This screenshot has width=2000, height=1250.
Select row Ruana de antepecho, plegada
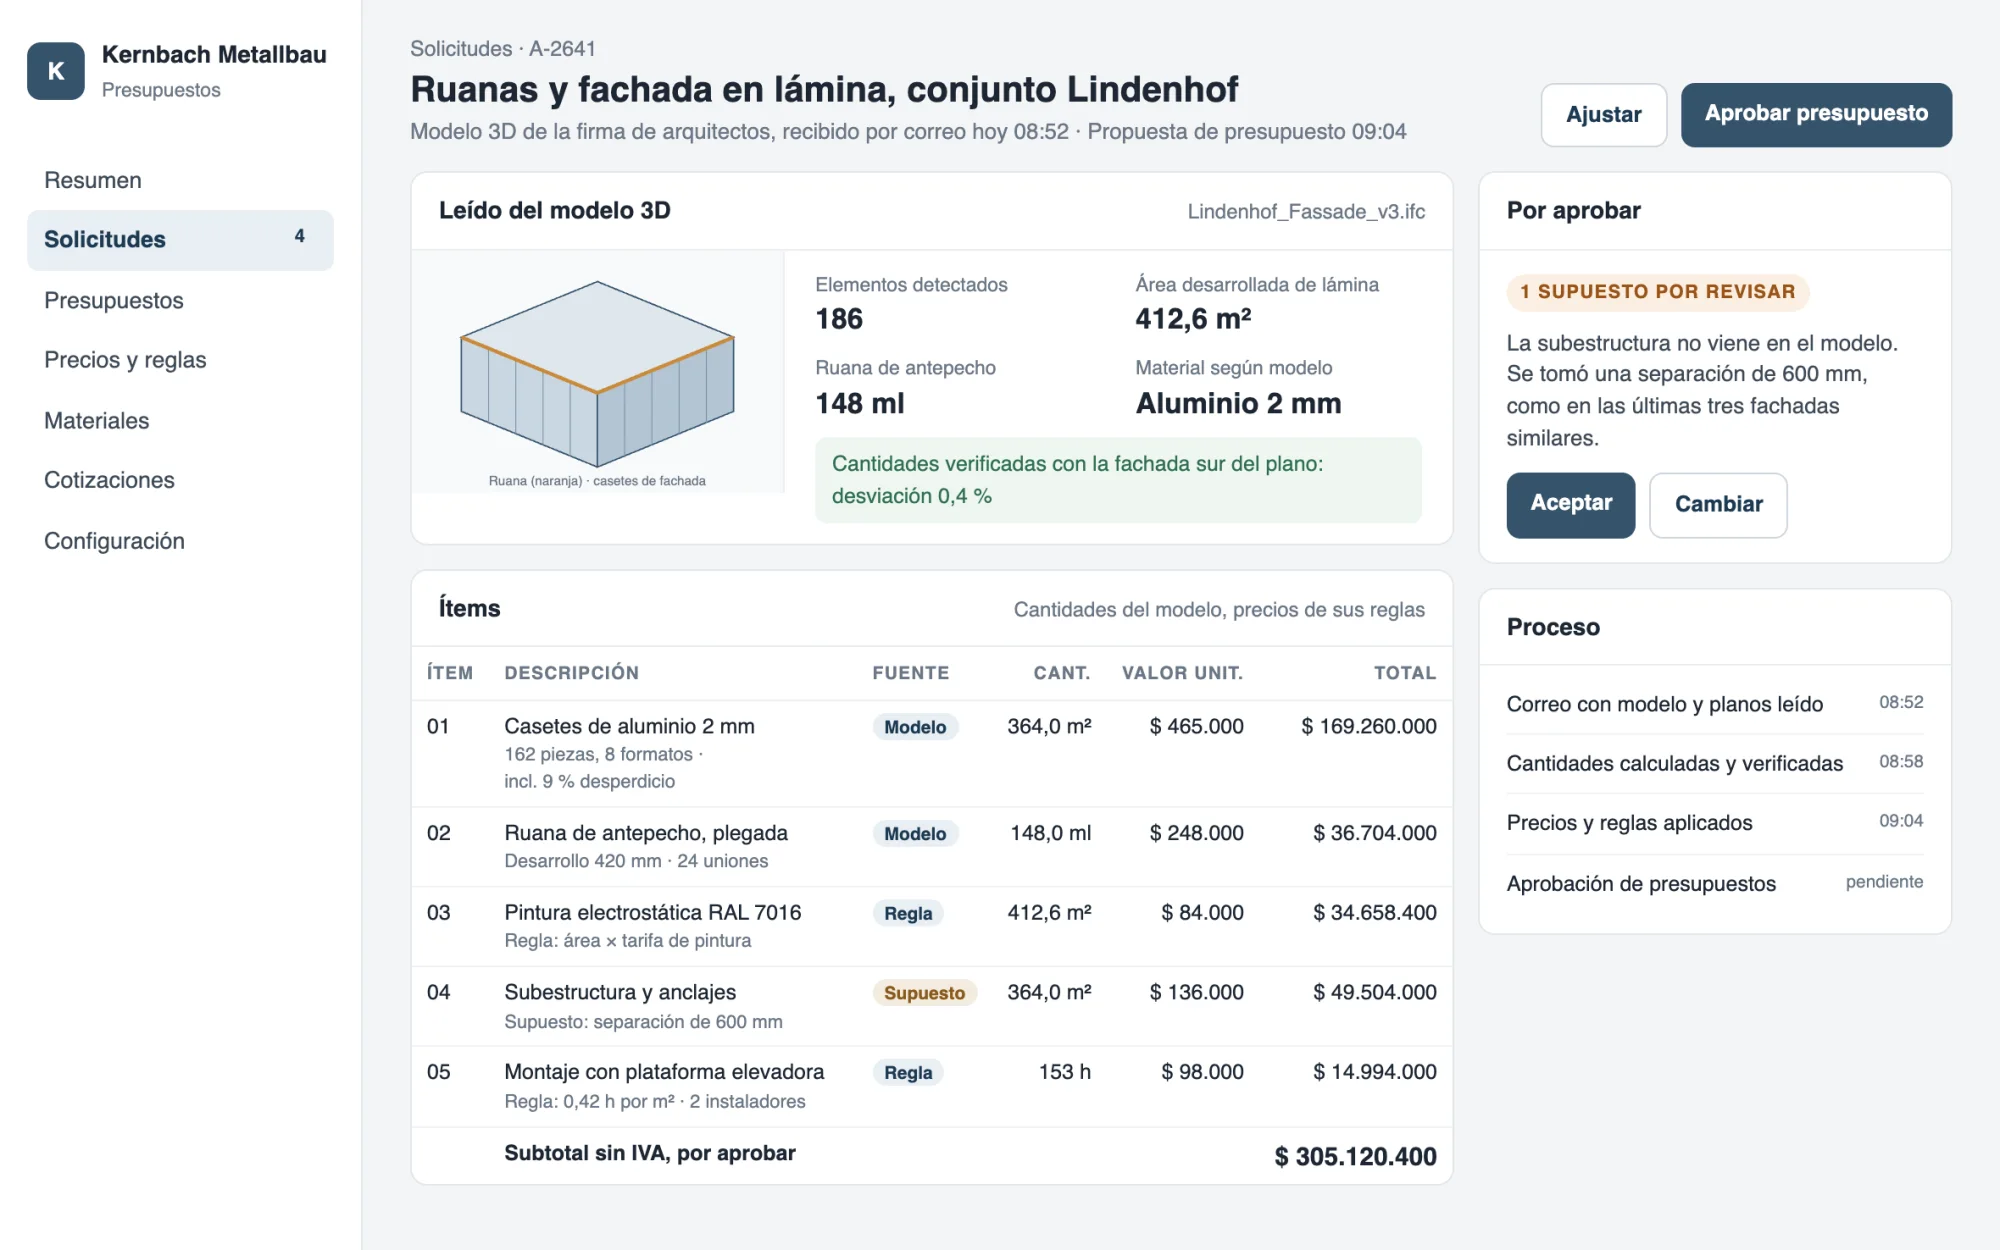[x=932, y=846]
